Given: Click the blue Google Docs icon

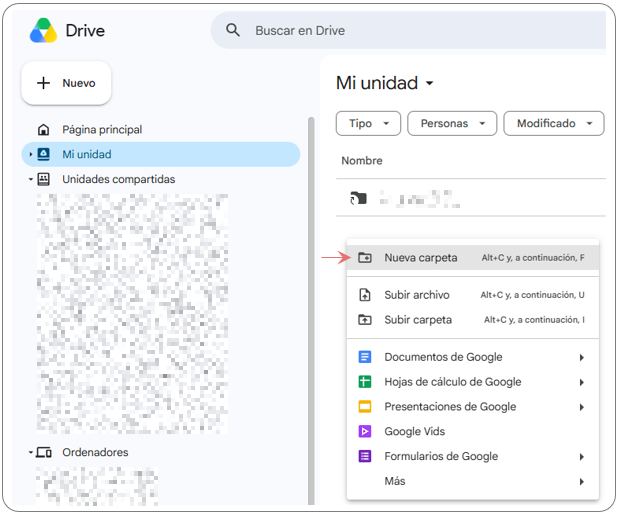Looking at the screenshot, I should tap(364, 357).
